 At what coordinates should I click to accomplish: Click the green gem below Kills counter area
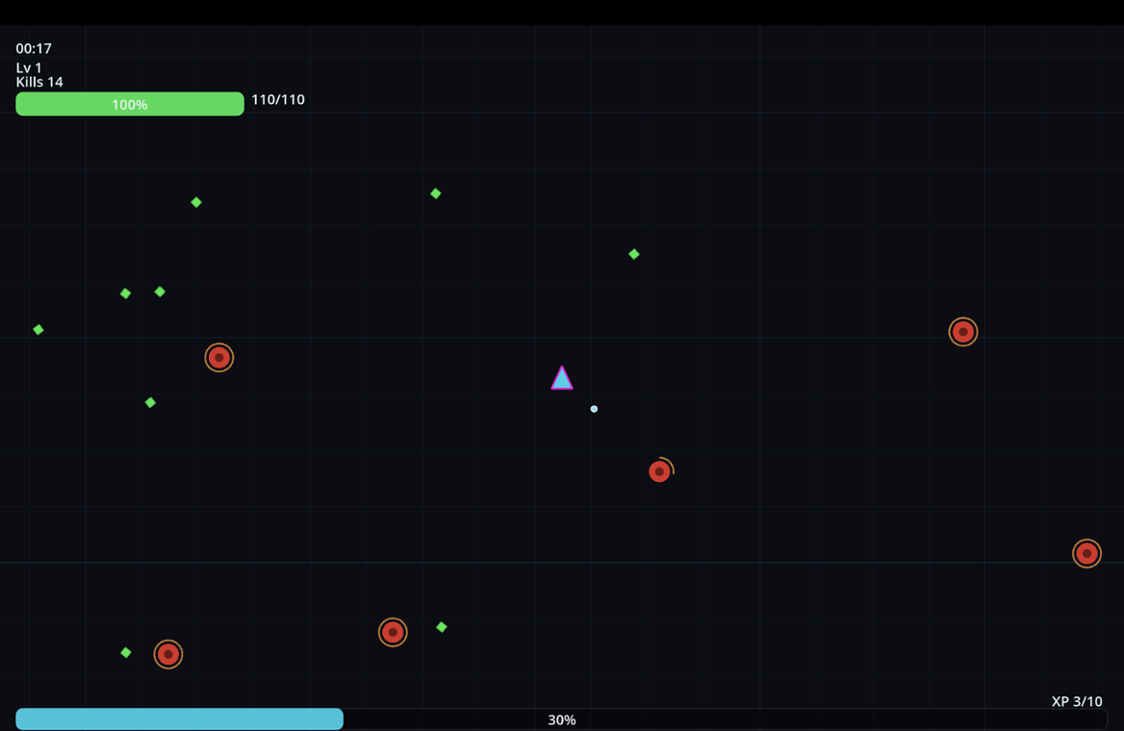pos(196,202)
